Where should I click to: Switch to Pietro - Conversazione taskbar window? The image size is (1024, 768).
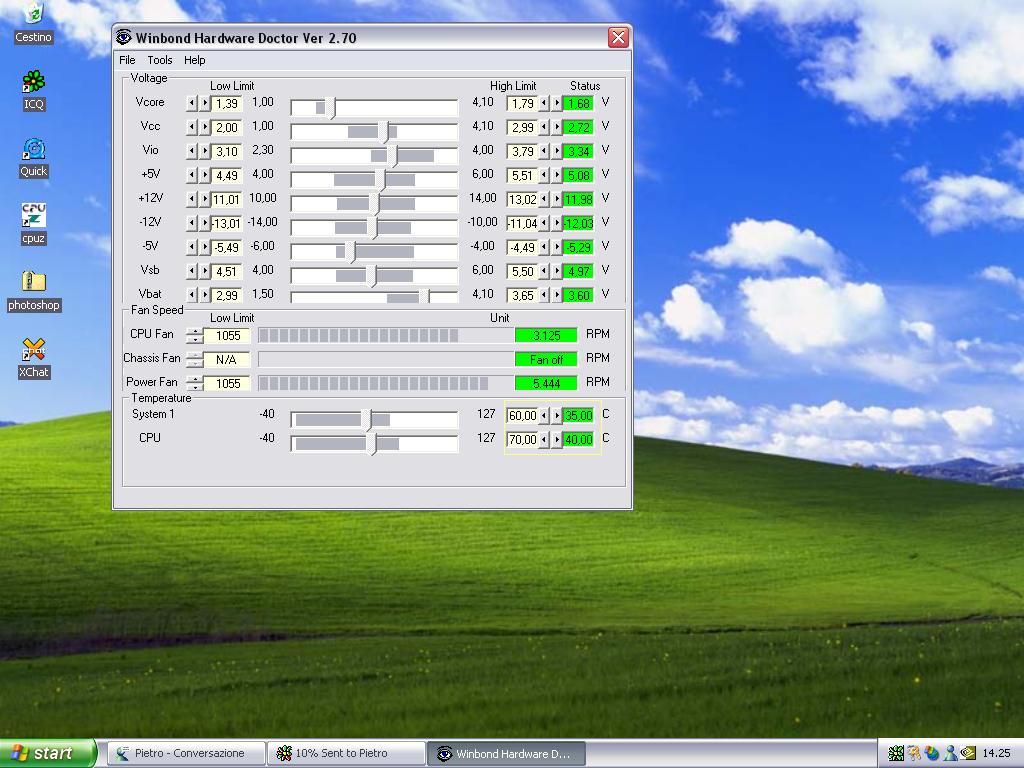click(186, 753)
